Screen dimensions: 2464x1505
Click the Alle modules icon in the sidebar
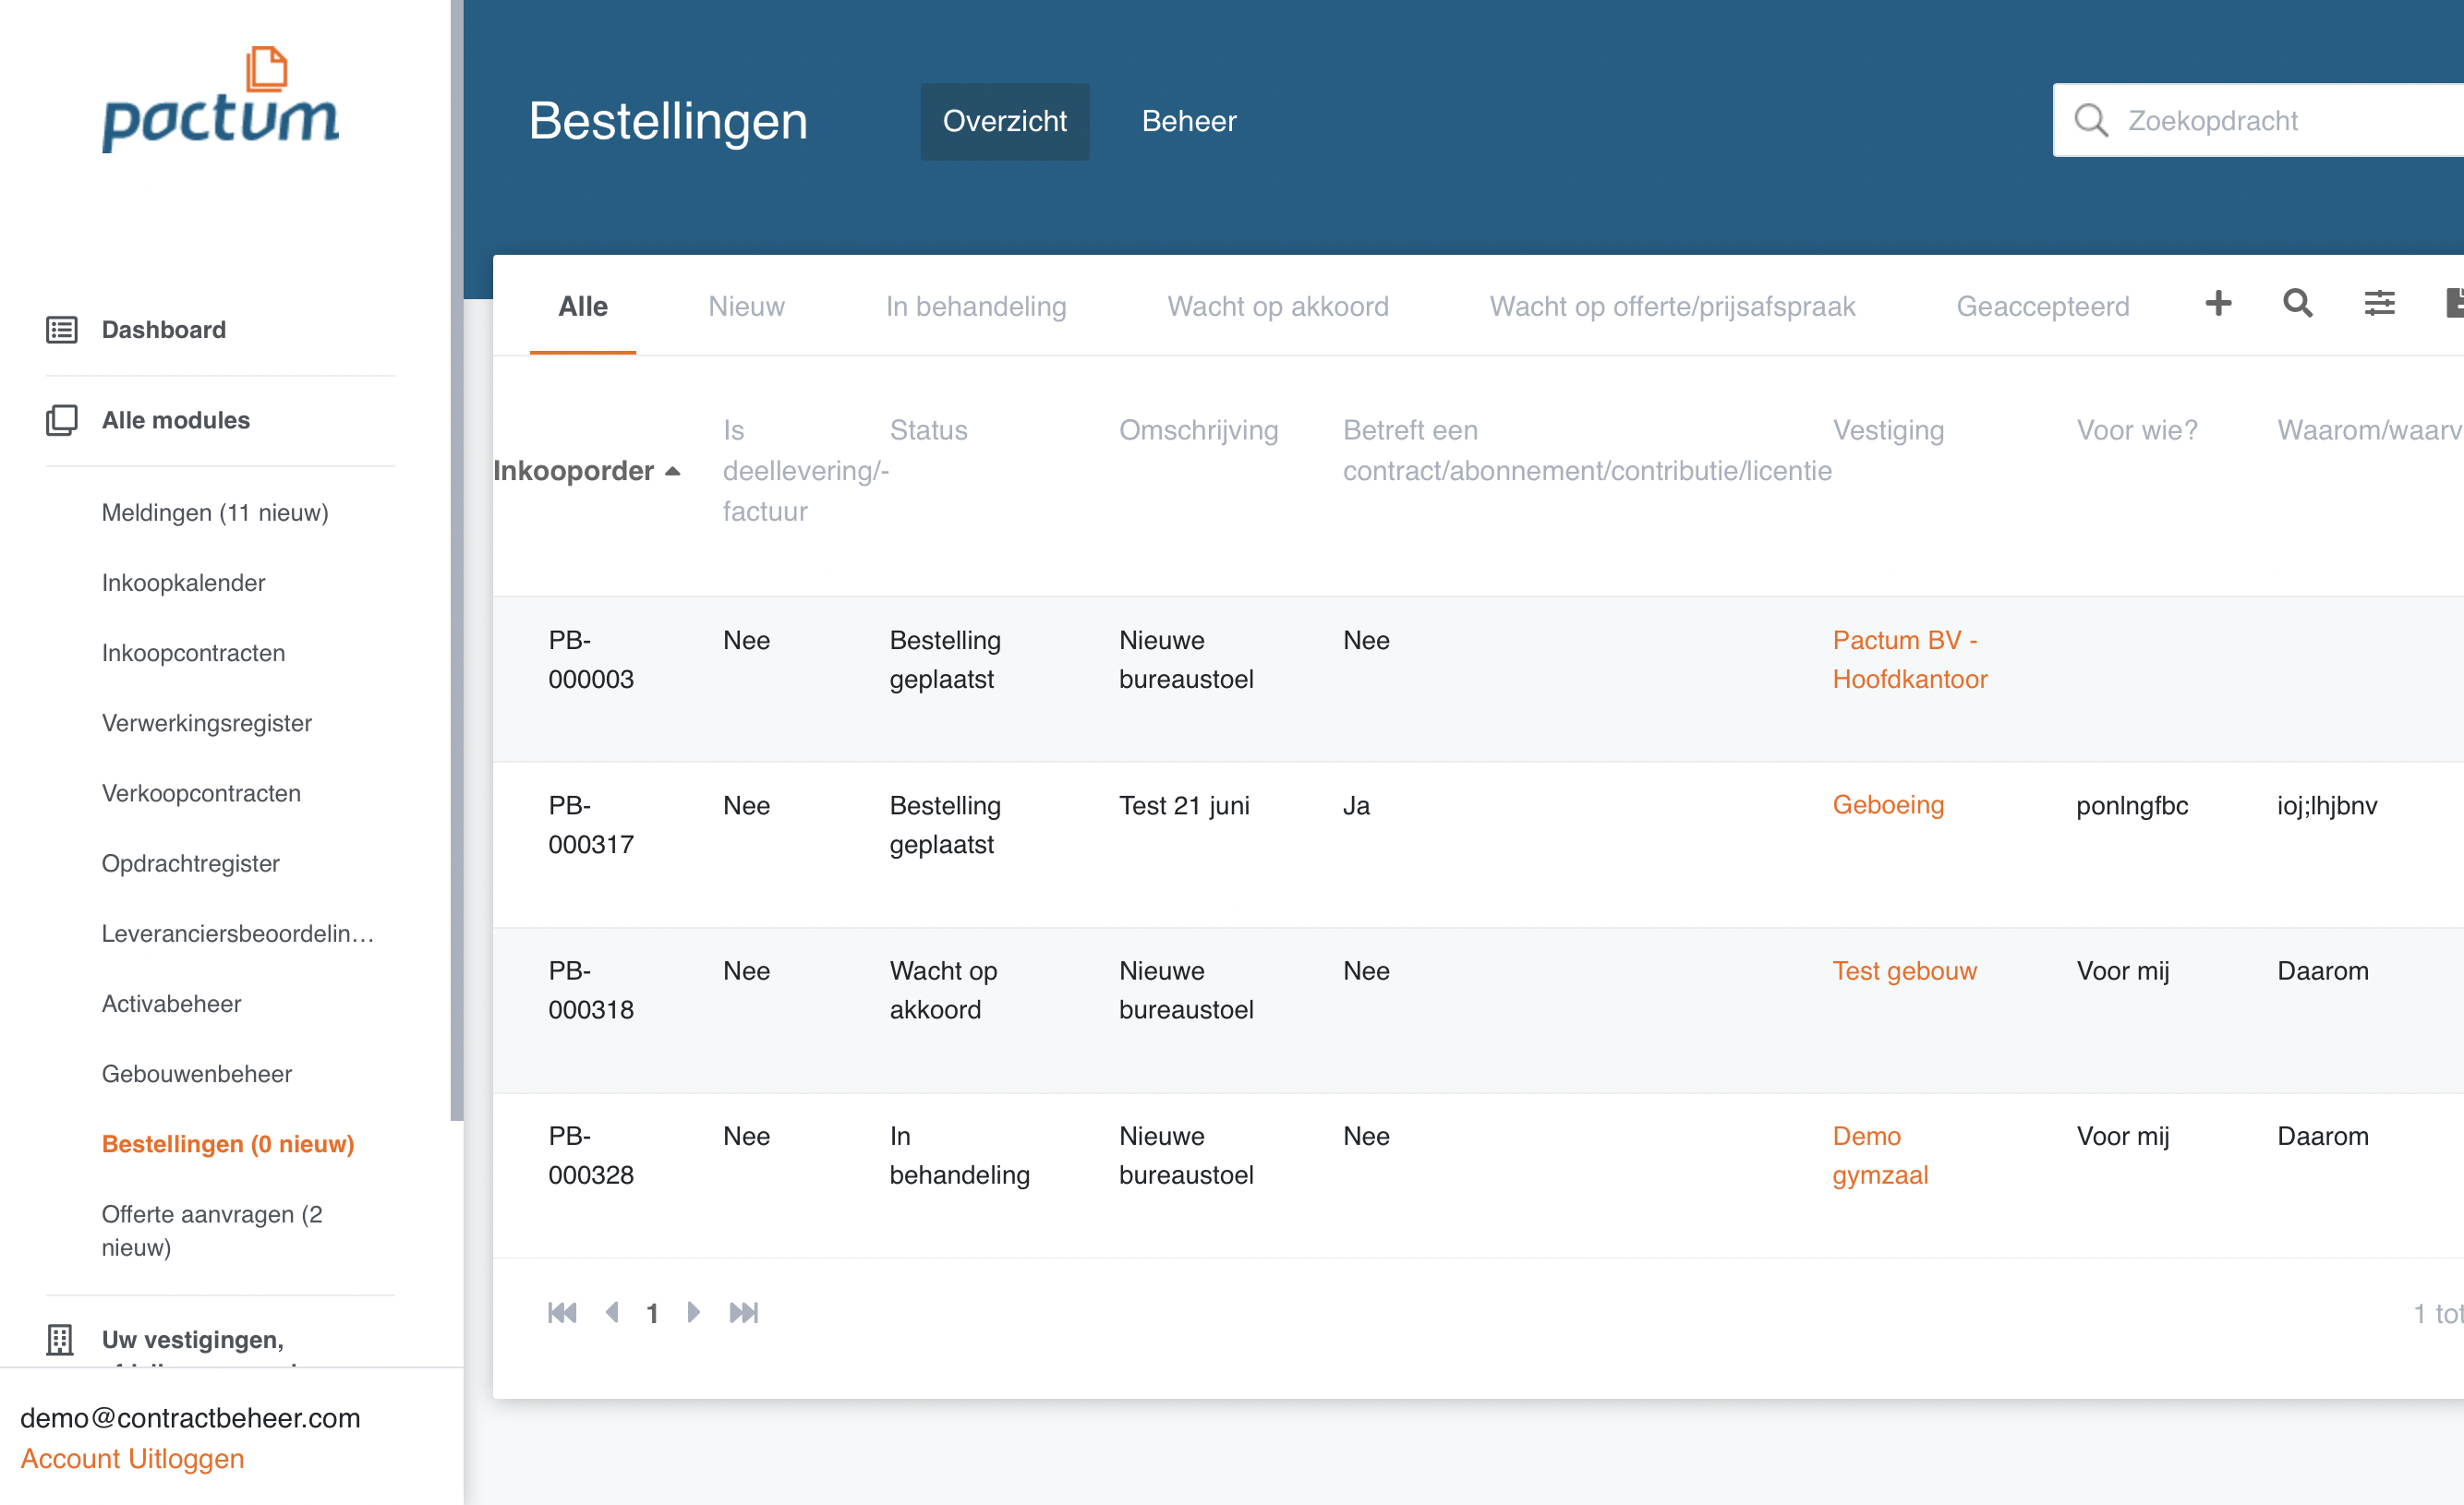pos(62,420)
